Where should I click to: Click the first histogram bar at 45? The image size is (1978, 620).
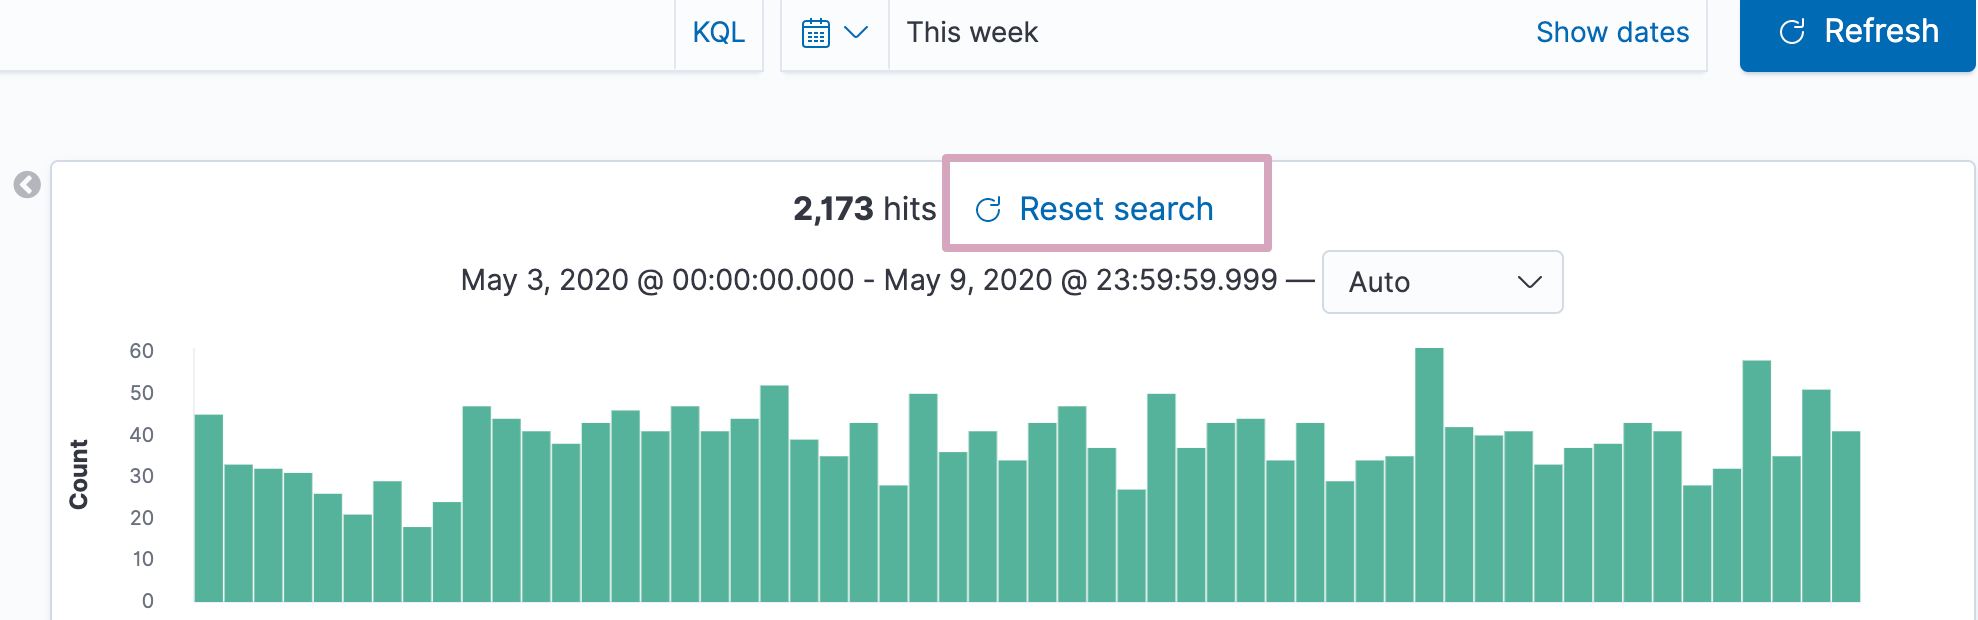point(209,508)
